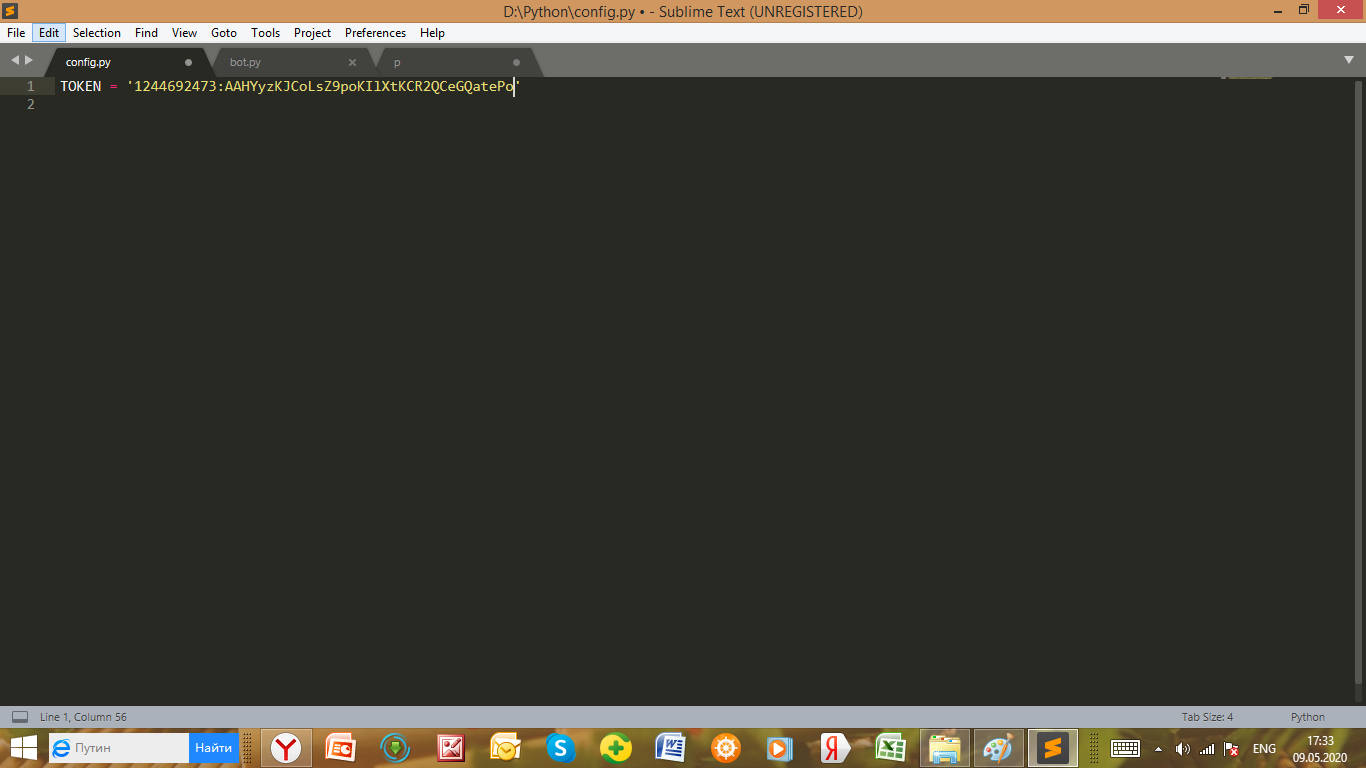Place cursor in the TOKEN string value
Image resolution: width=1366 pixels, height=768 pixels.
coord(323,87)
